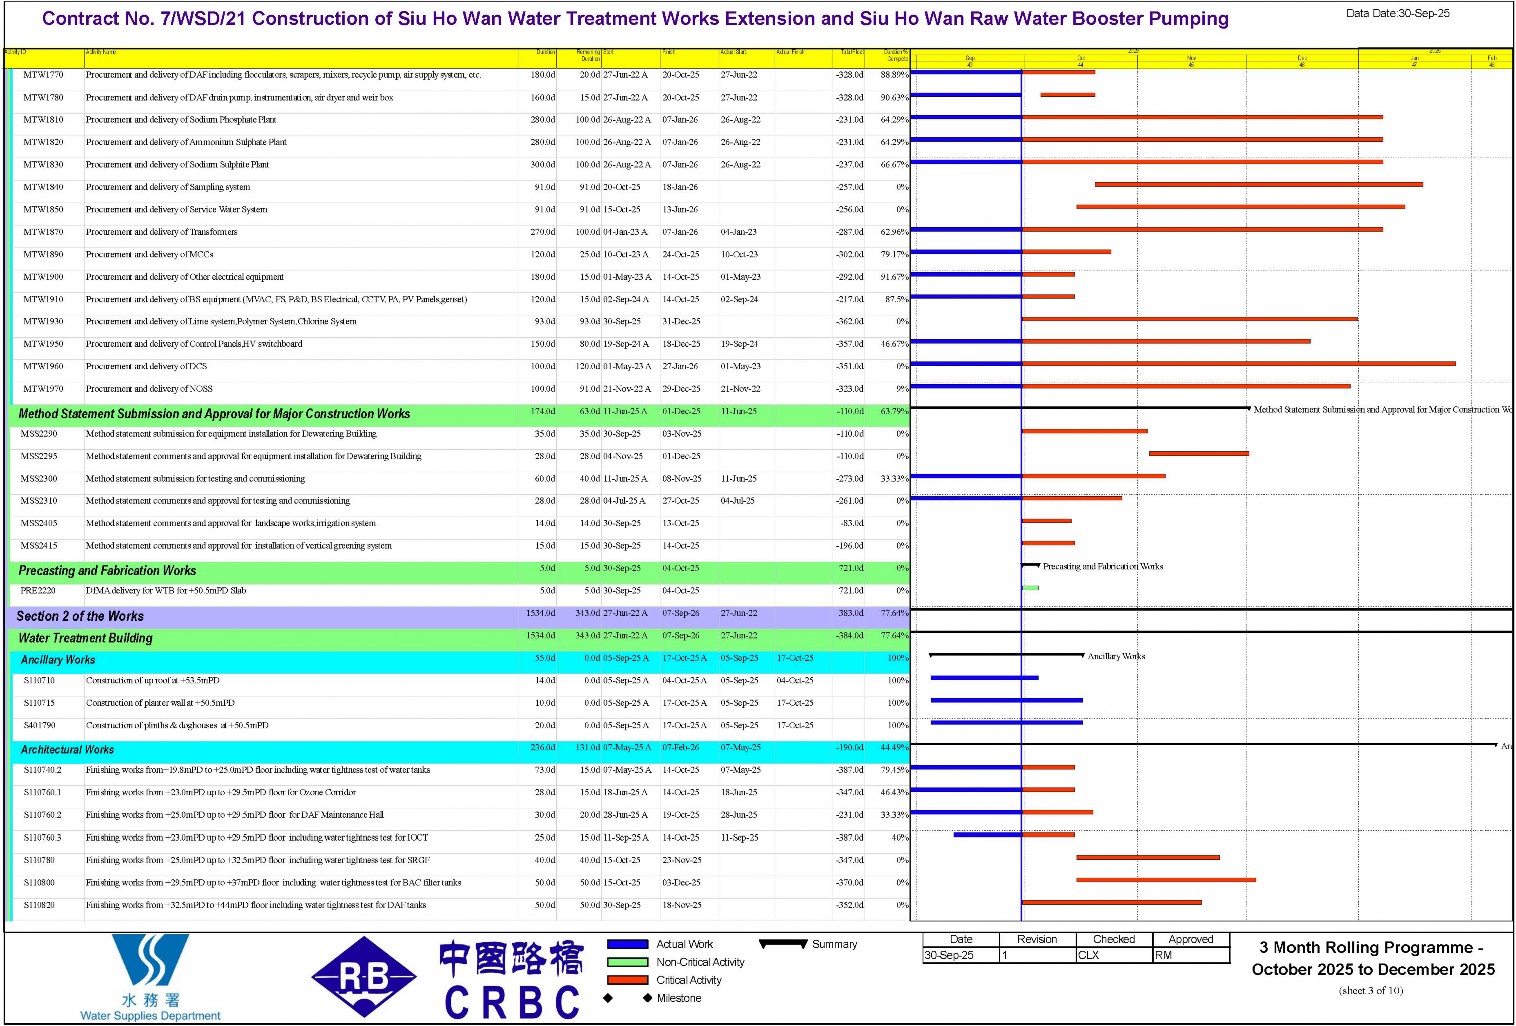
Task: Click the red Critical Activity legend swatch
Action: (627, 980)
